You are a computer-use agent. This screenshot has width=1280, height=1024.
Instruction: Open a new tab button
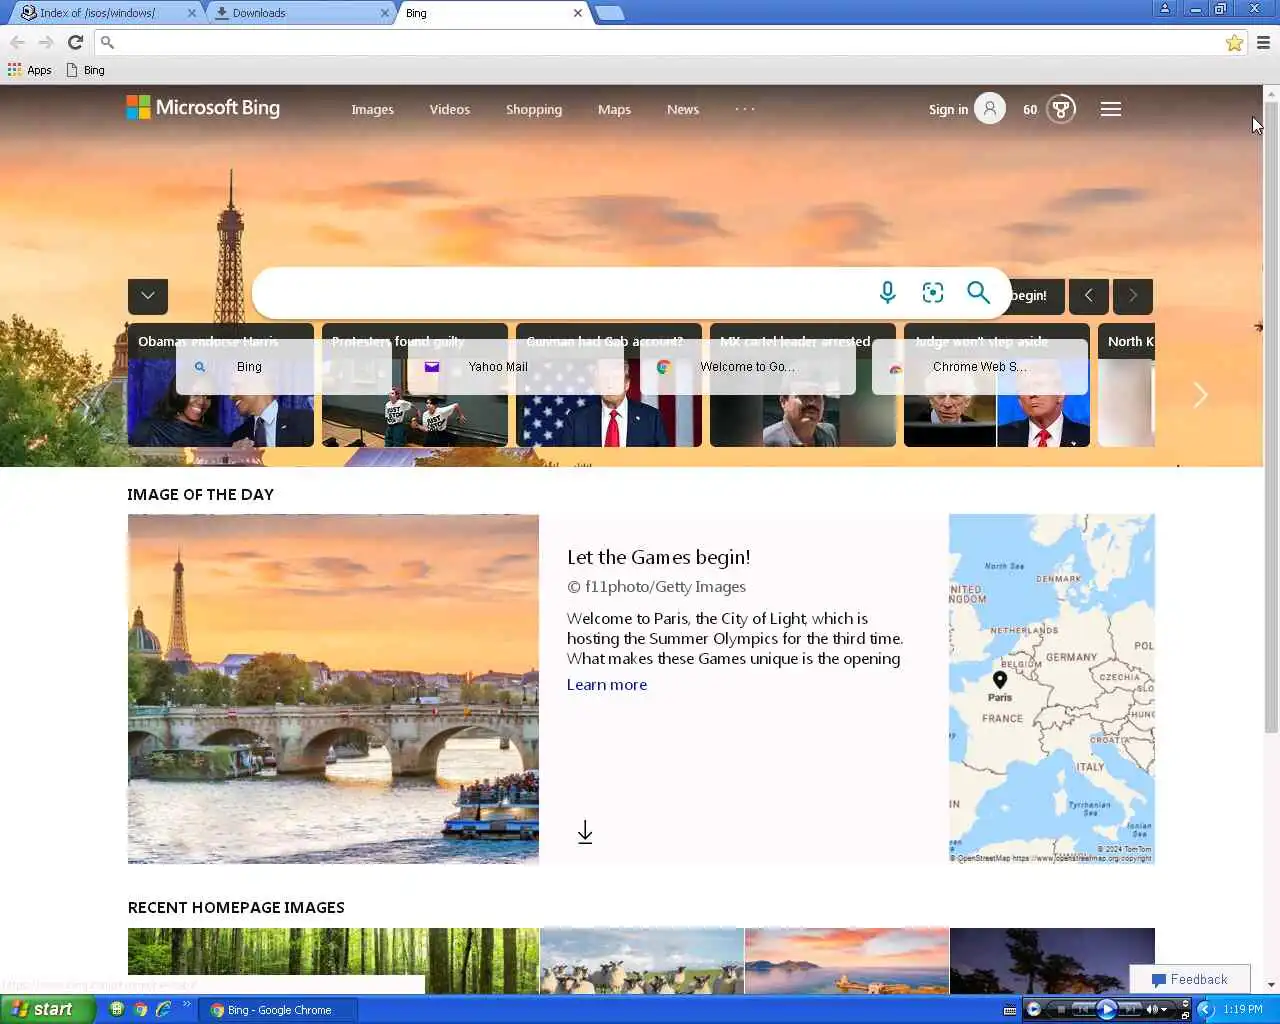[x=609, y=13]
